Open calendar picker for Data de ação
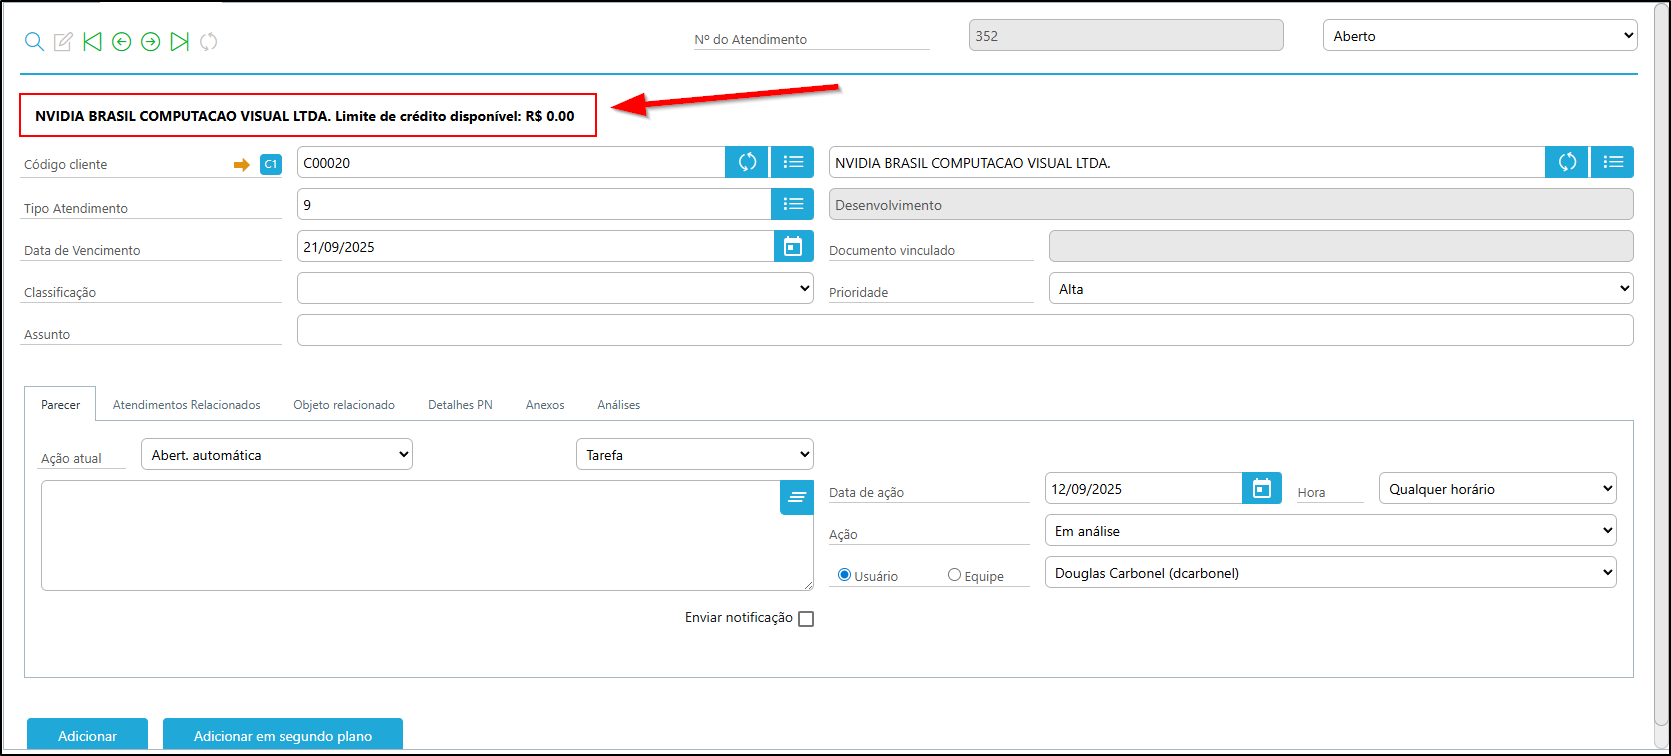This screenshot has width=1671, height=756. [x=1262, y=488]
